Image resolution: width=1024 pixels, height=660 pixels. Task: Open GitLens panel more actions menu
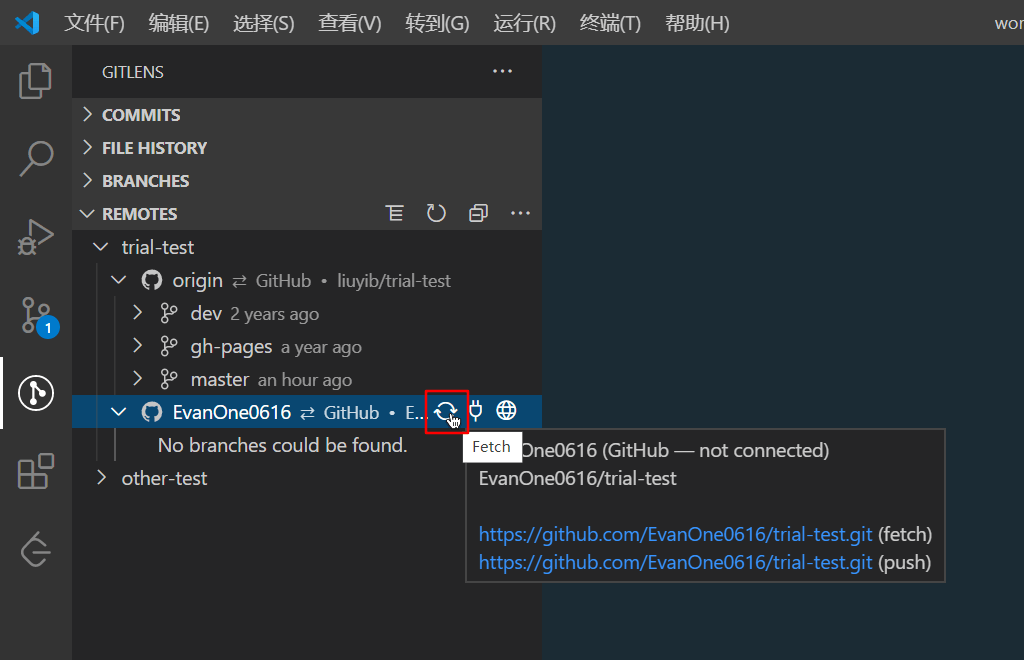502,71
